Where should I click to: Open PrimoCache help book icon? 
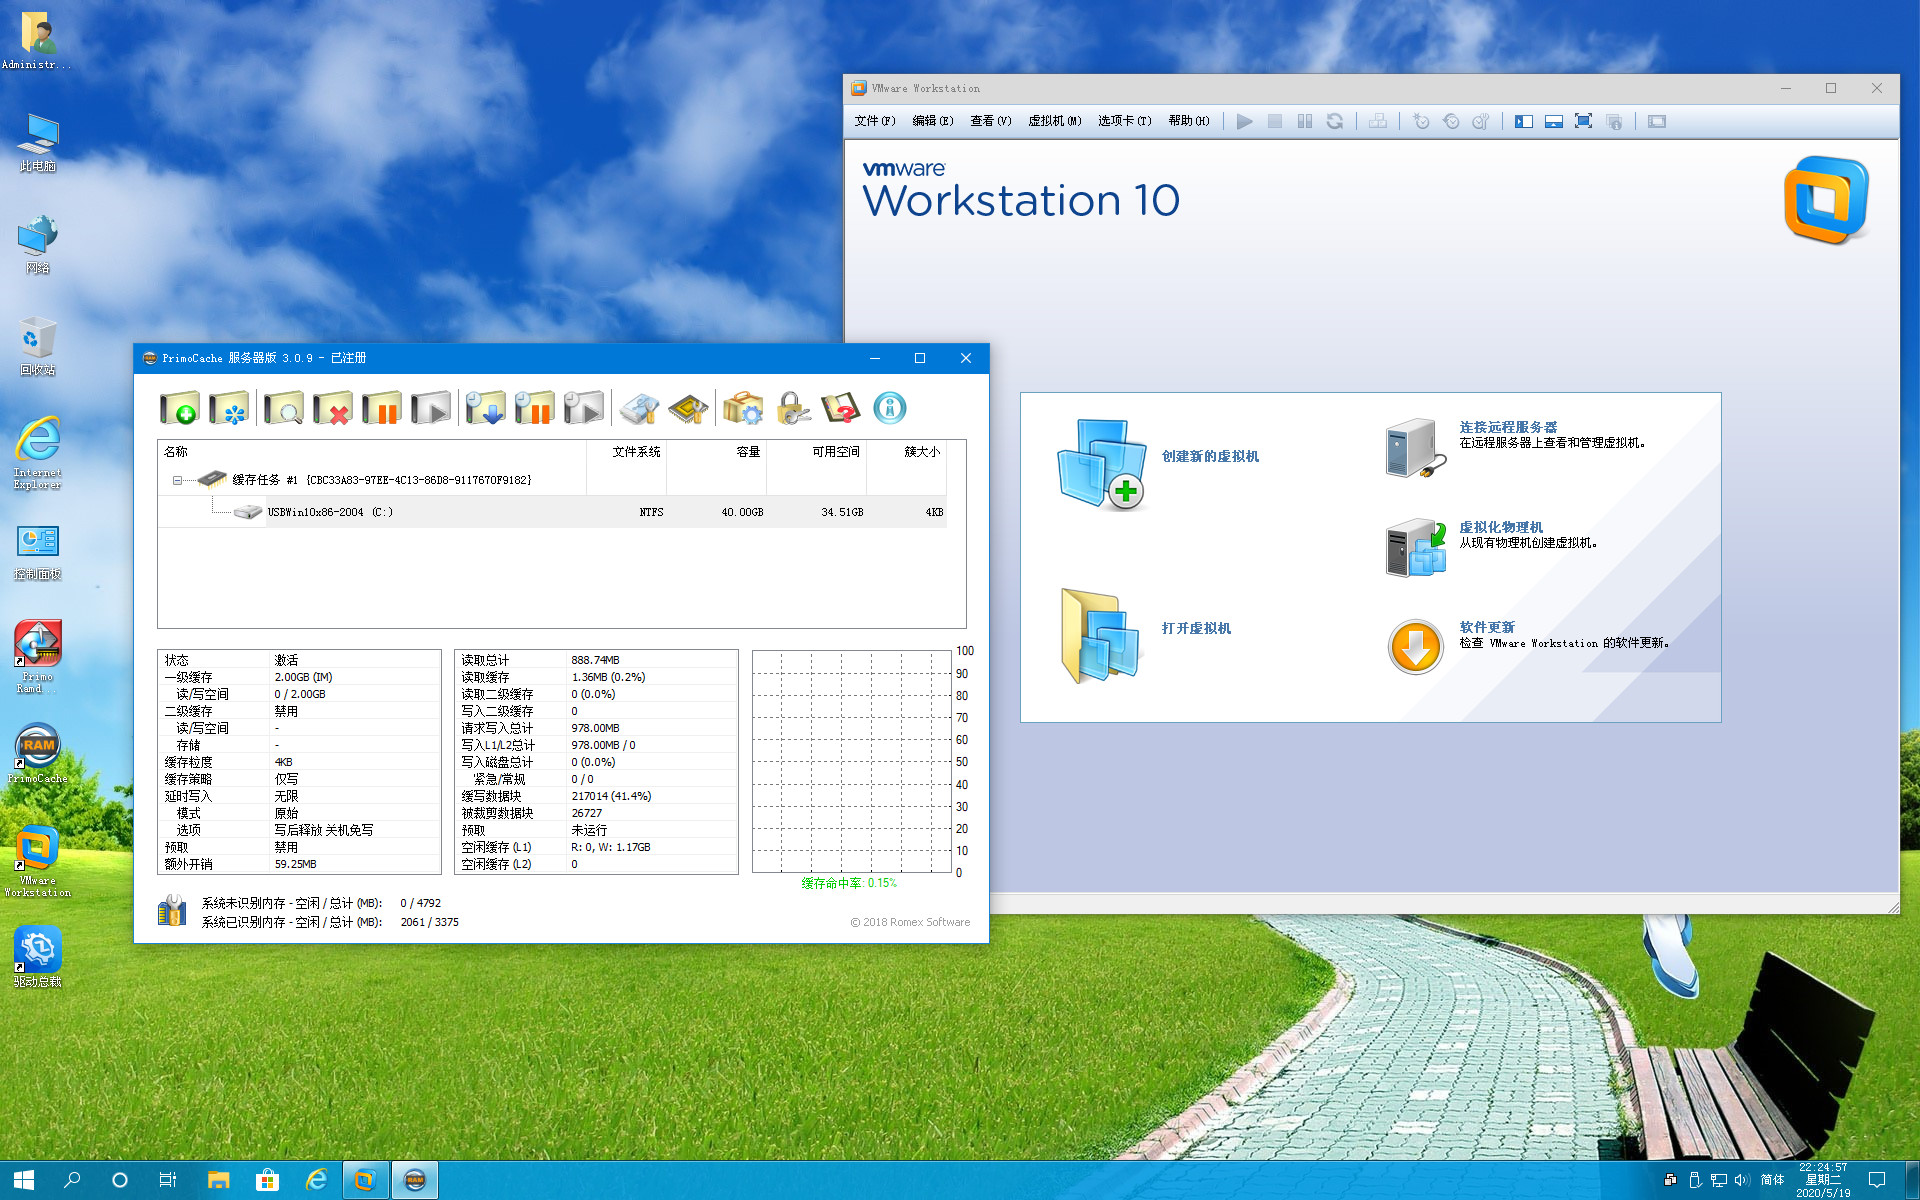841,408
